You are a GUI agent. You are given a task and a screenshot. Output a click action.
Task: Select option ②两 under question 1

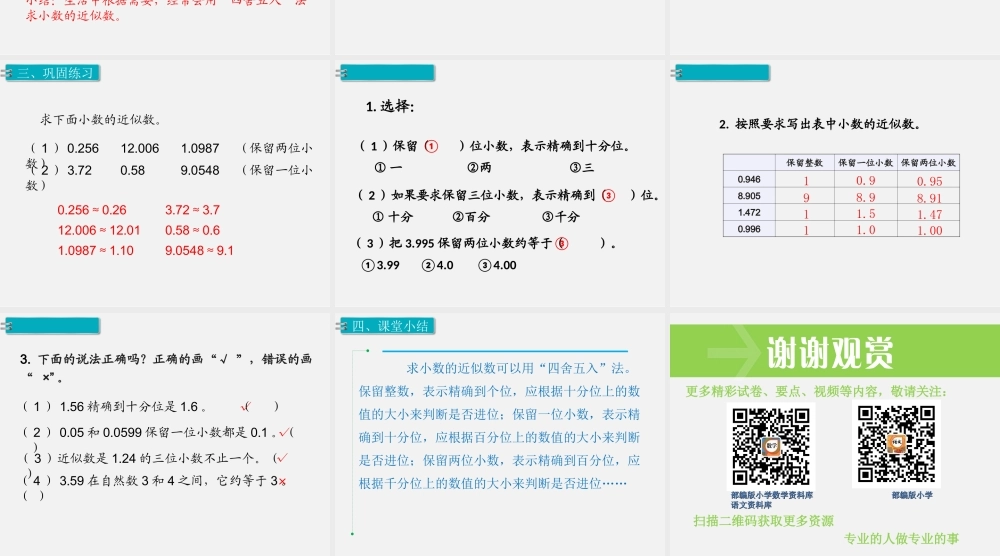479,168
